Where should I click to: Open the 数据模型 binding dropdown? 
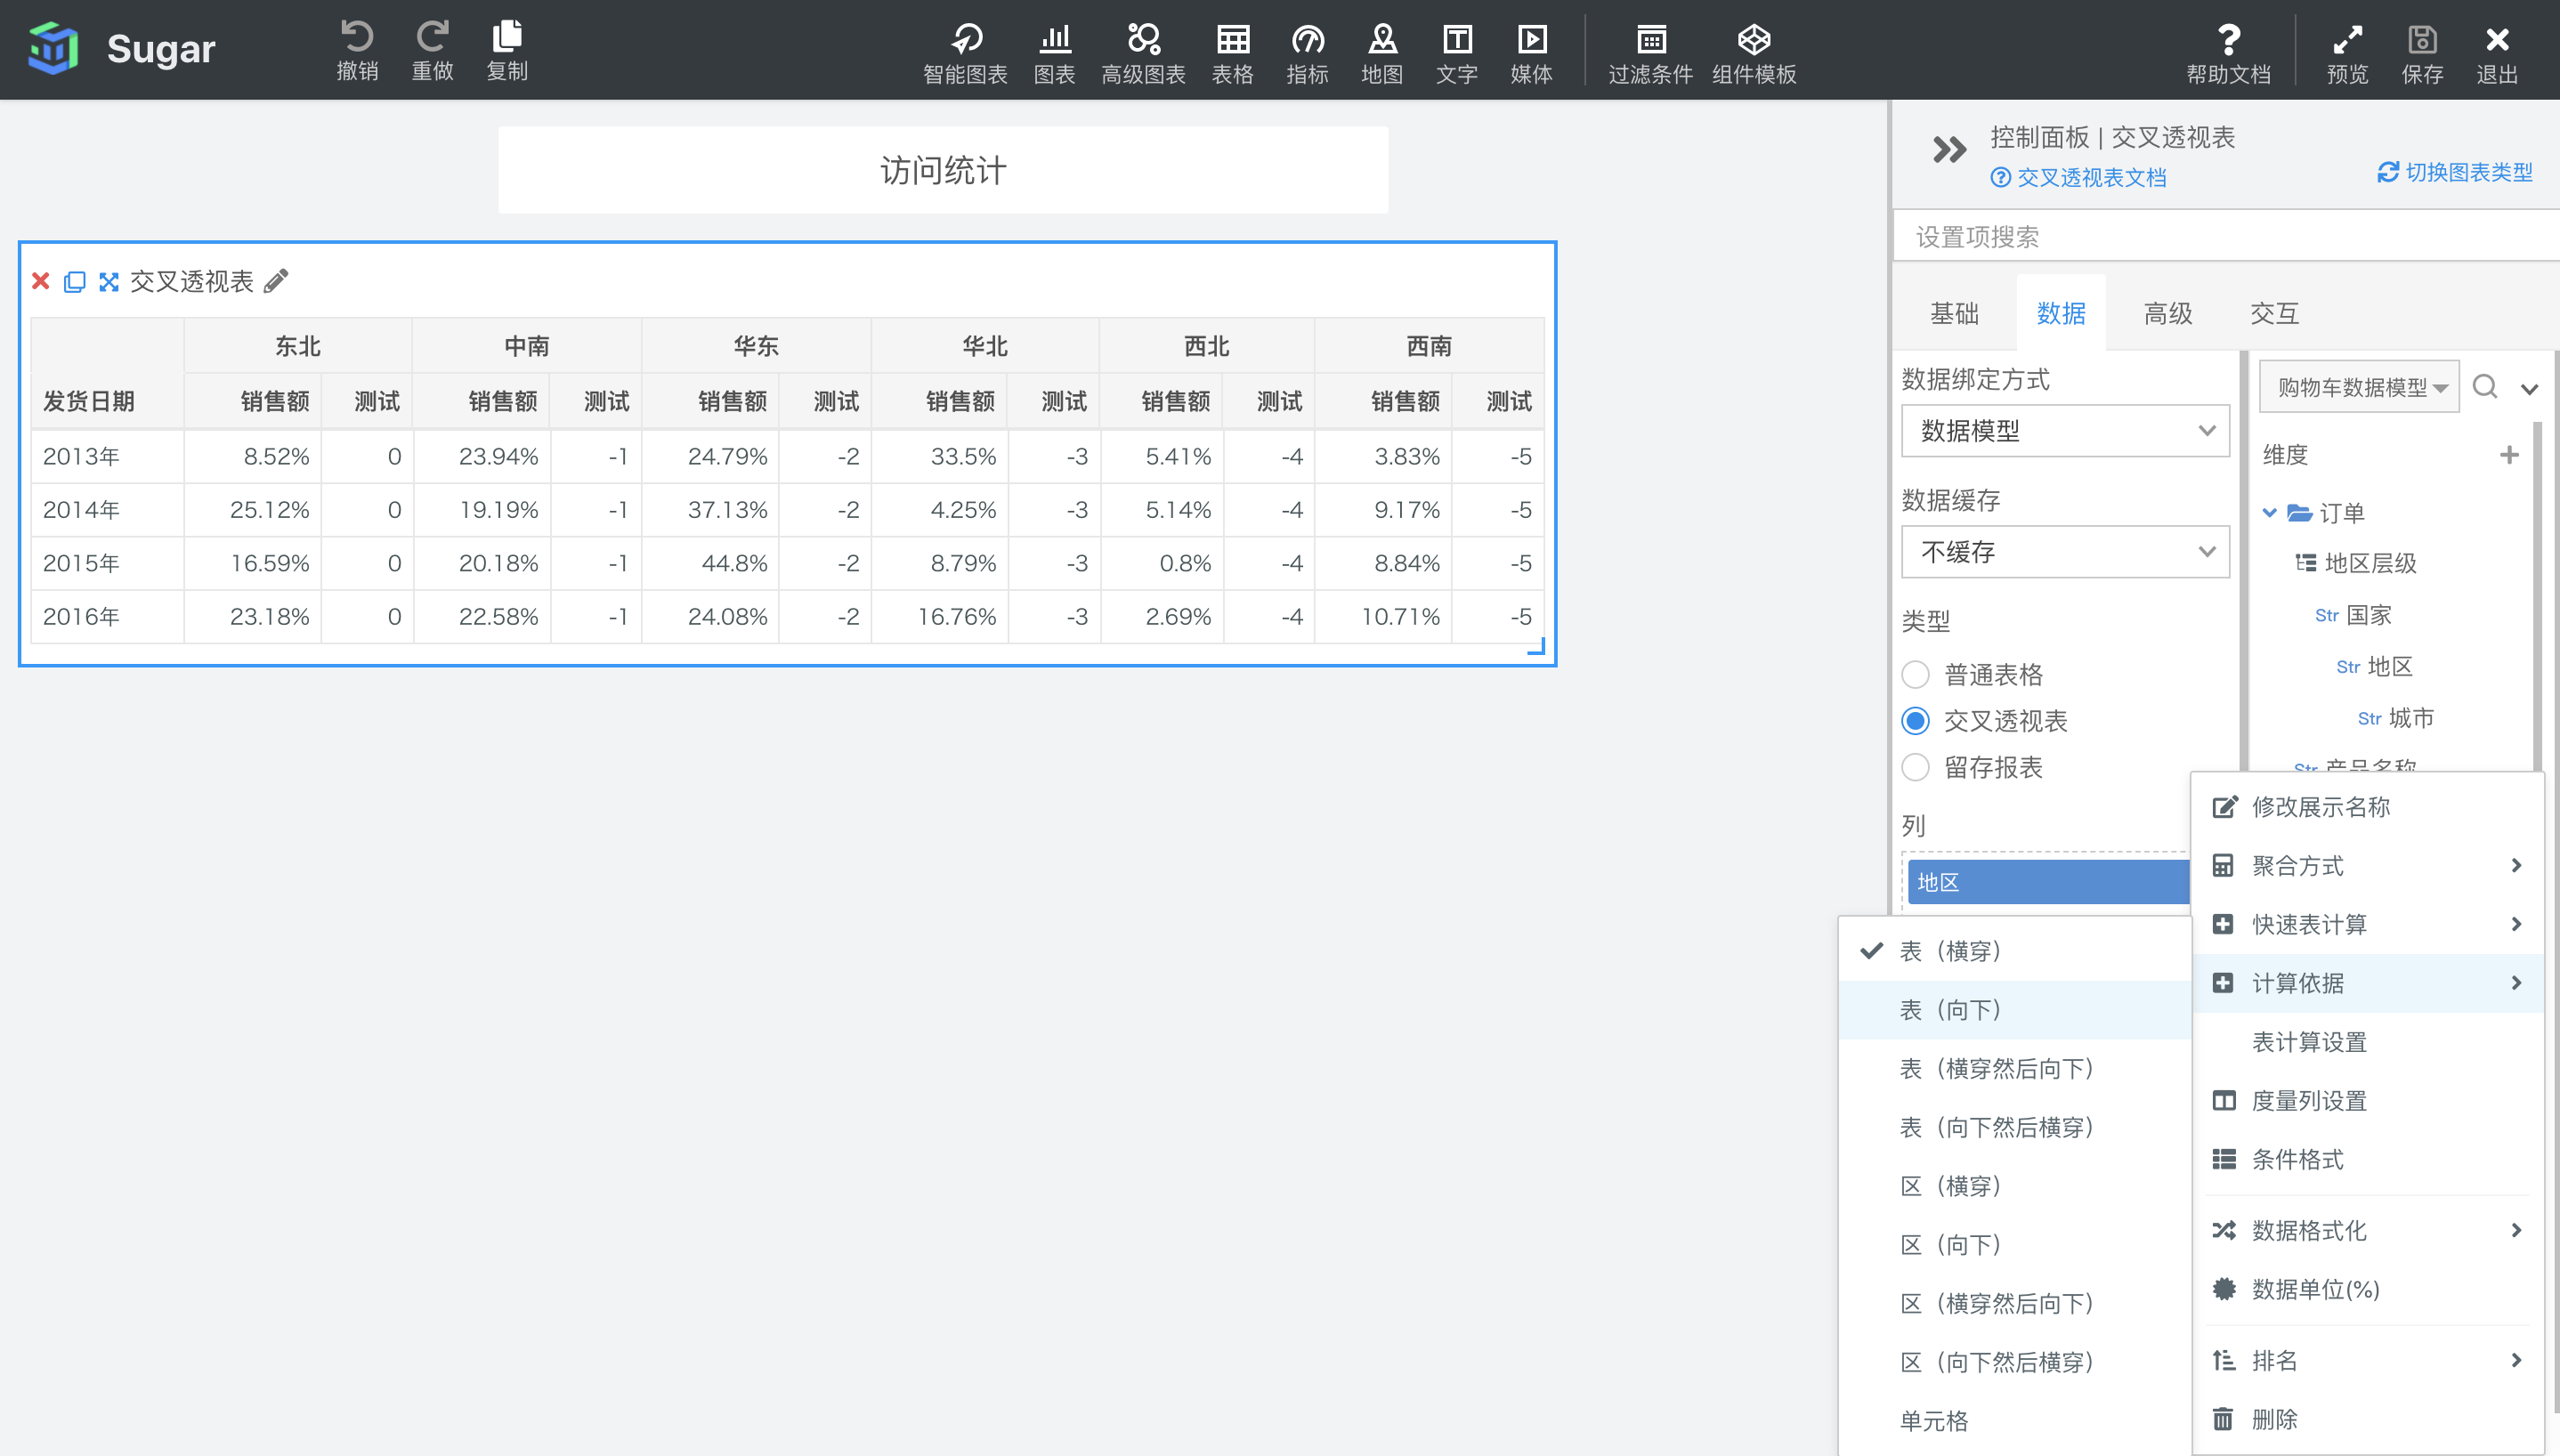(x=2065, y=431)
